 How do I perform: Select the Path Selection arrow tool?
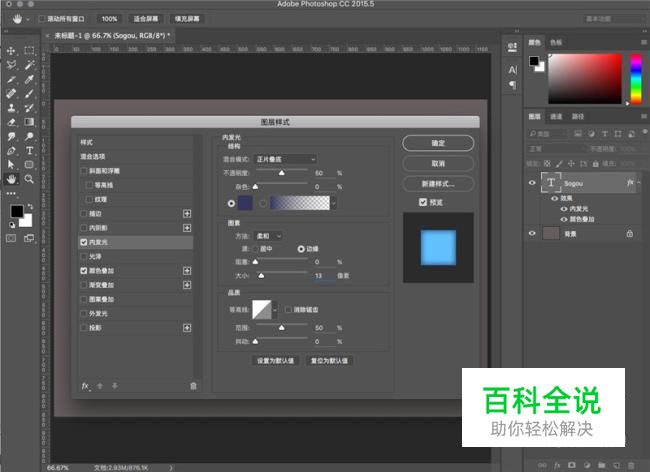[11, 165]
